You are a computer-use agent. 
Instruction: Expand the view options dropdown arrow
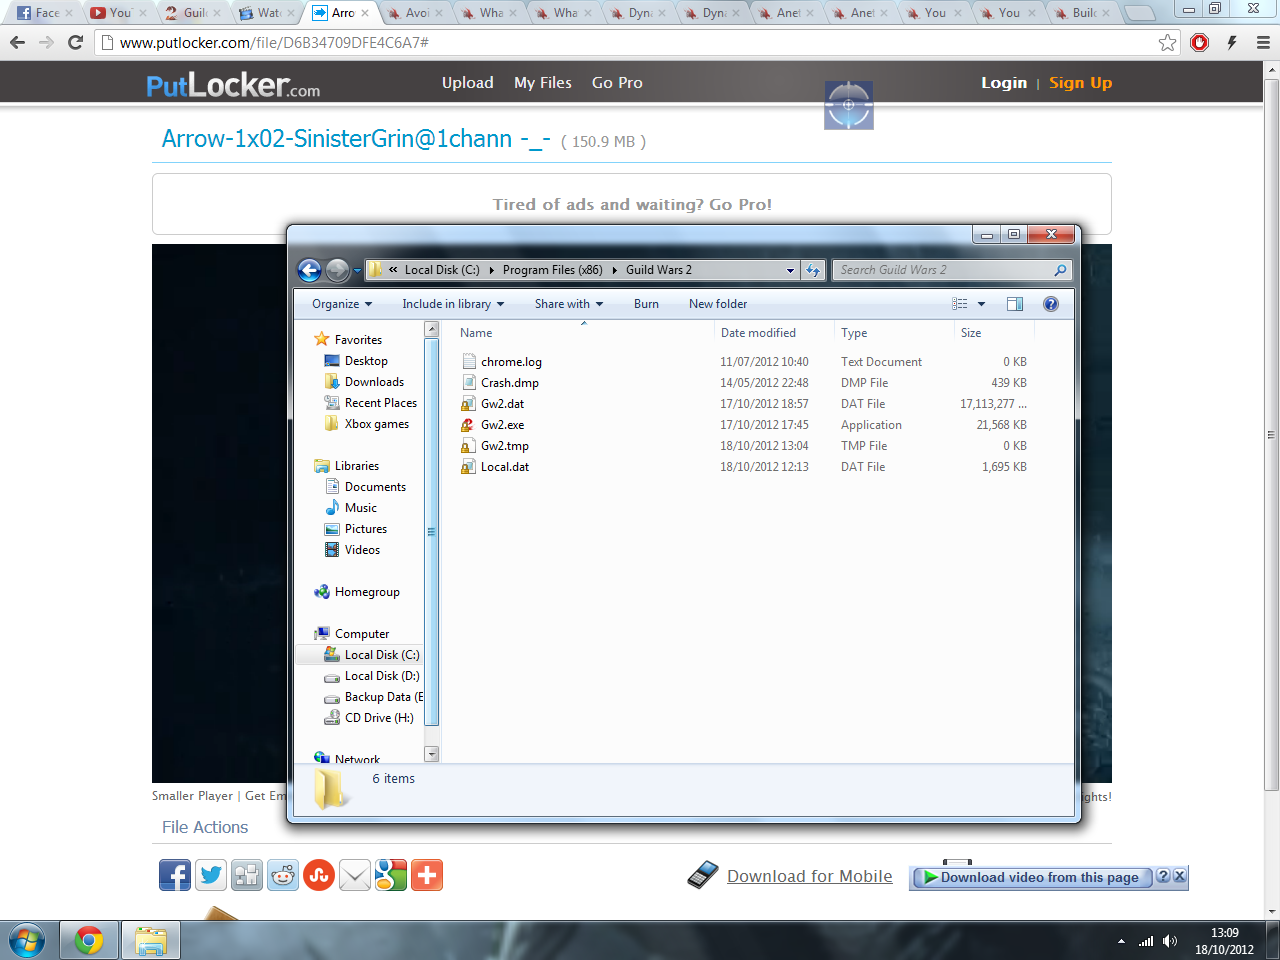coord(981,304)
